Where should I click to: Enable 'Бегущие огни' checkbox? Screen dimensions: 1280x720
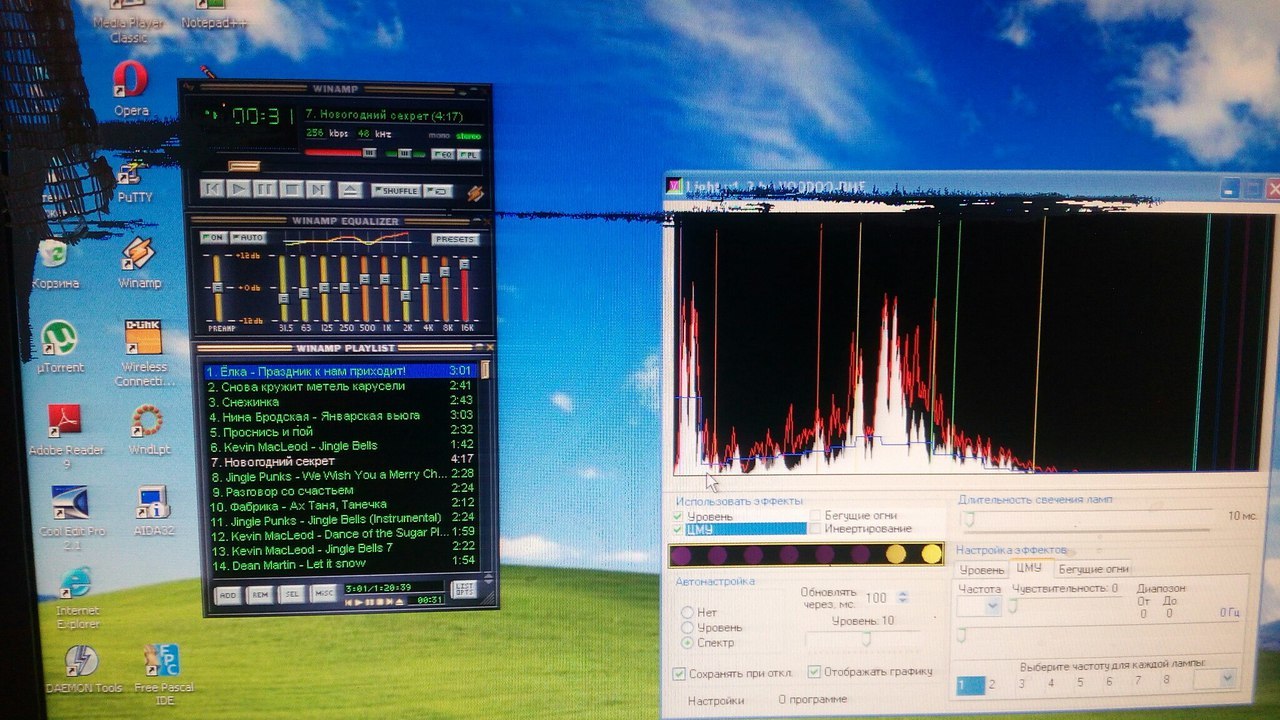tap(815, 515)
